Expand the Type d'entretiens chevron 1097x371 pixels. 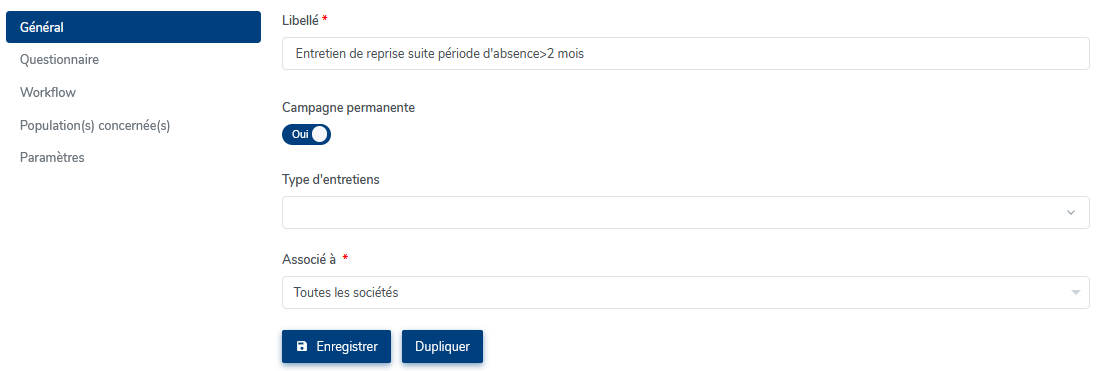pyautogui.click(x=1070, y=213)
